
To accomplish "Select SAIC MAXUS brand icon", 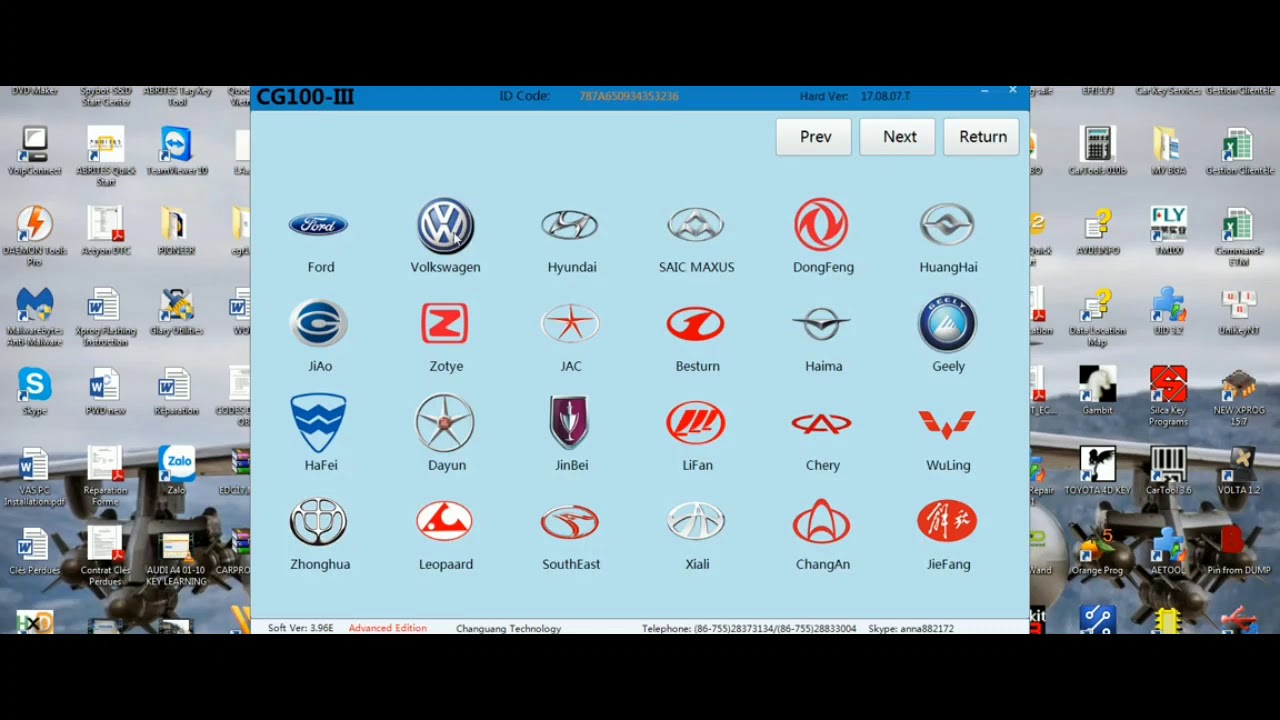I will tap(696, 225).
